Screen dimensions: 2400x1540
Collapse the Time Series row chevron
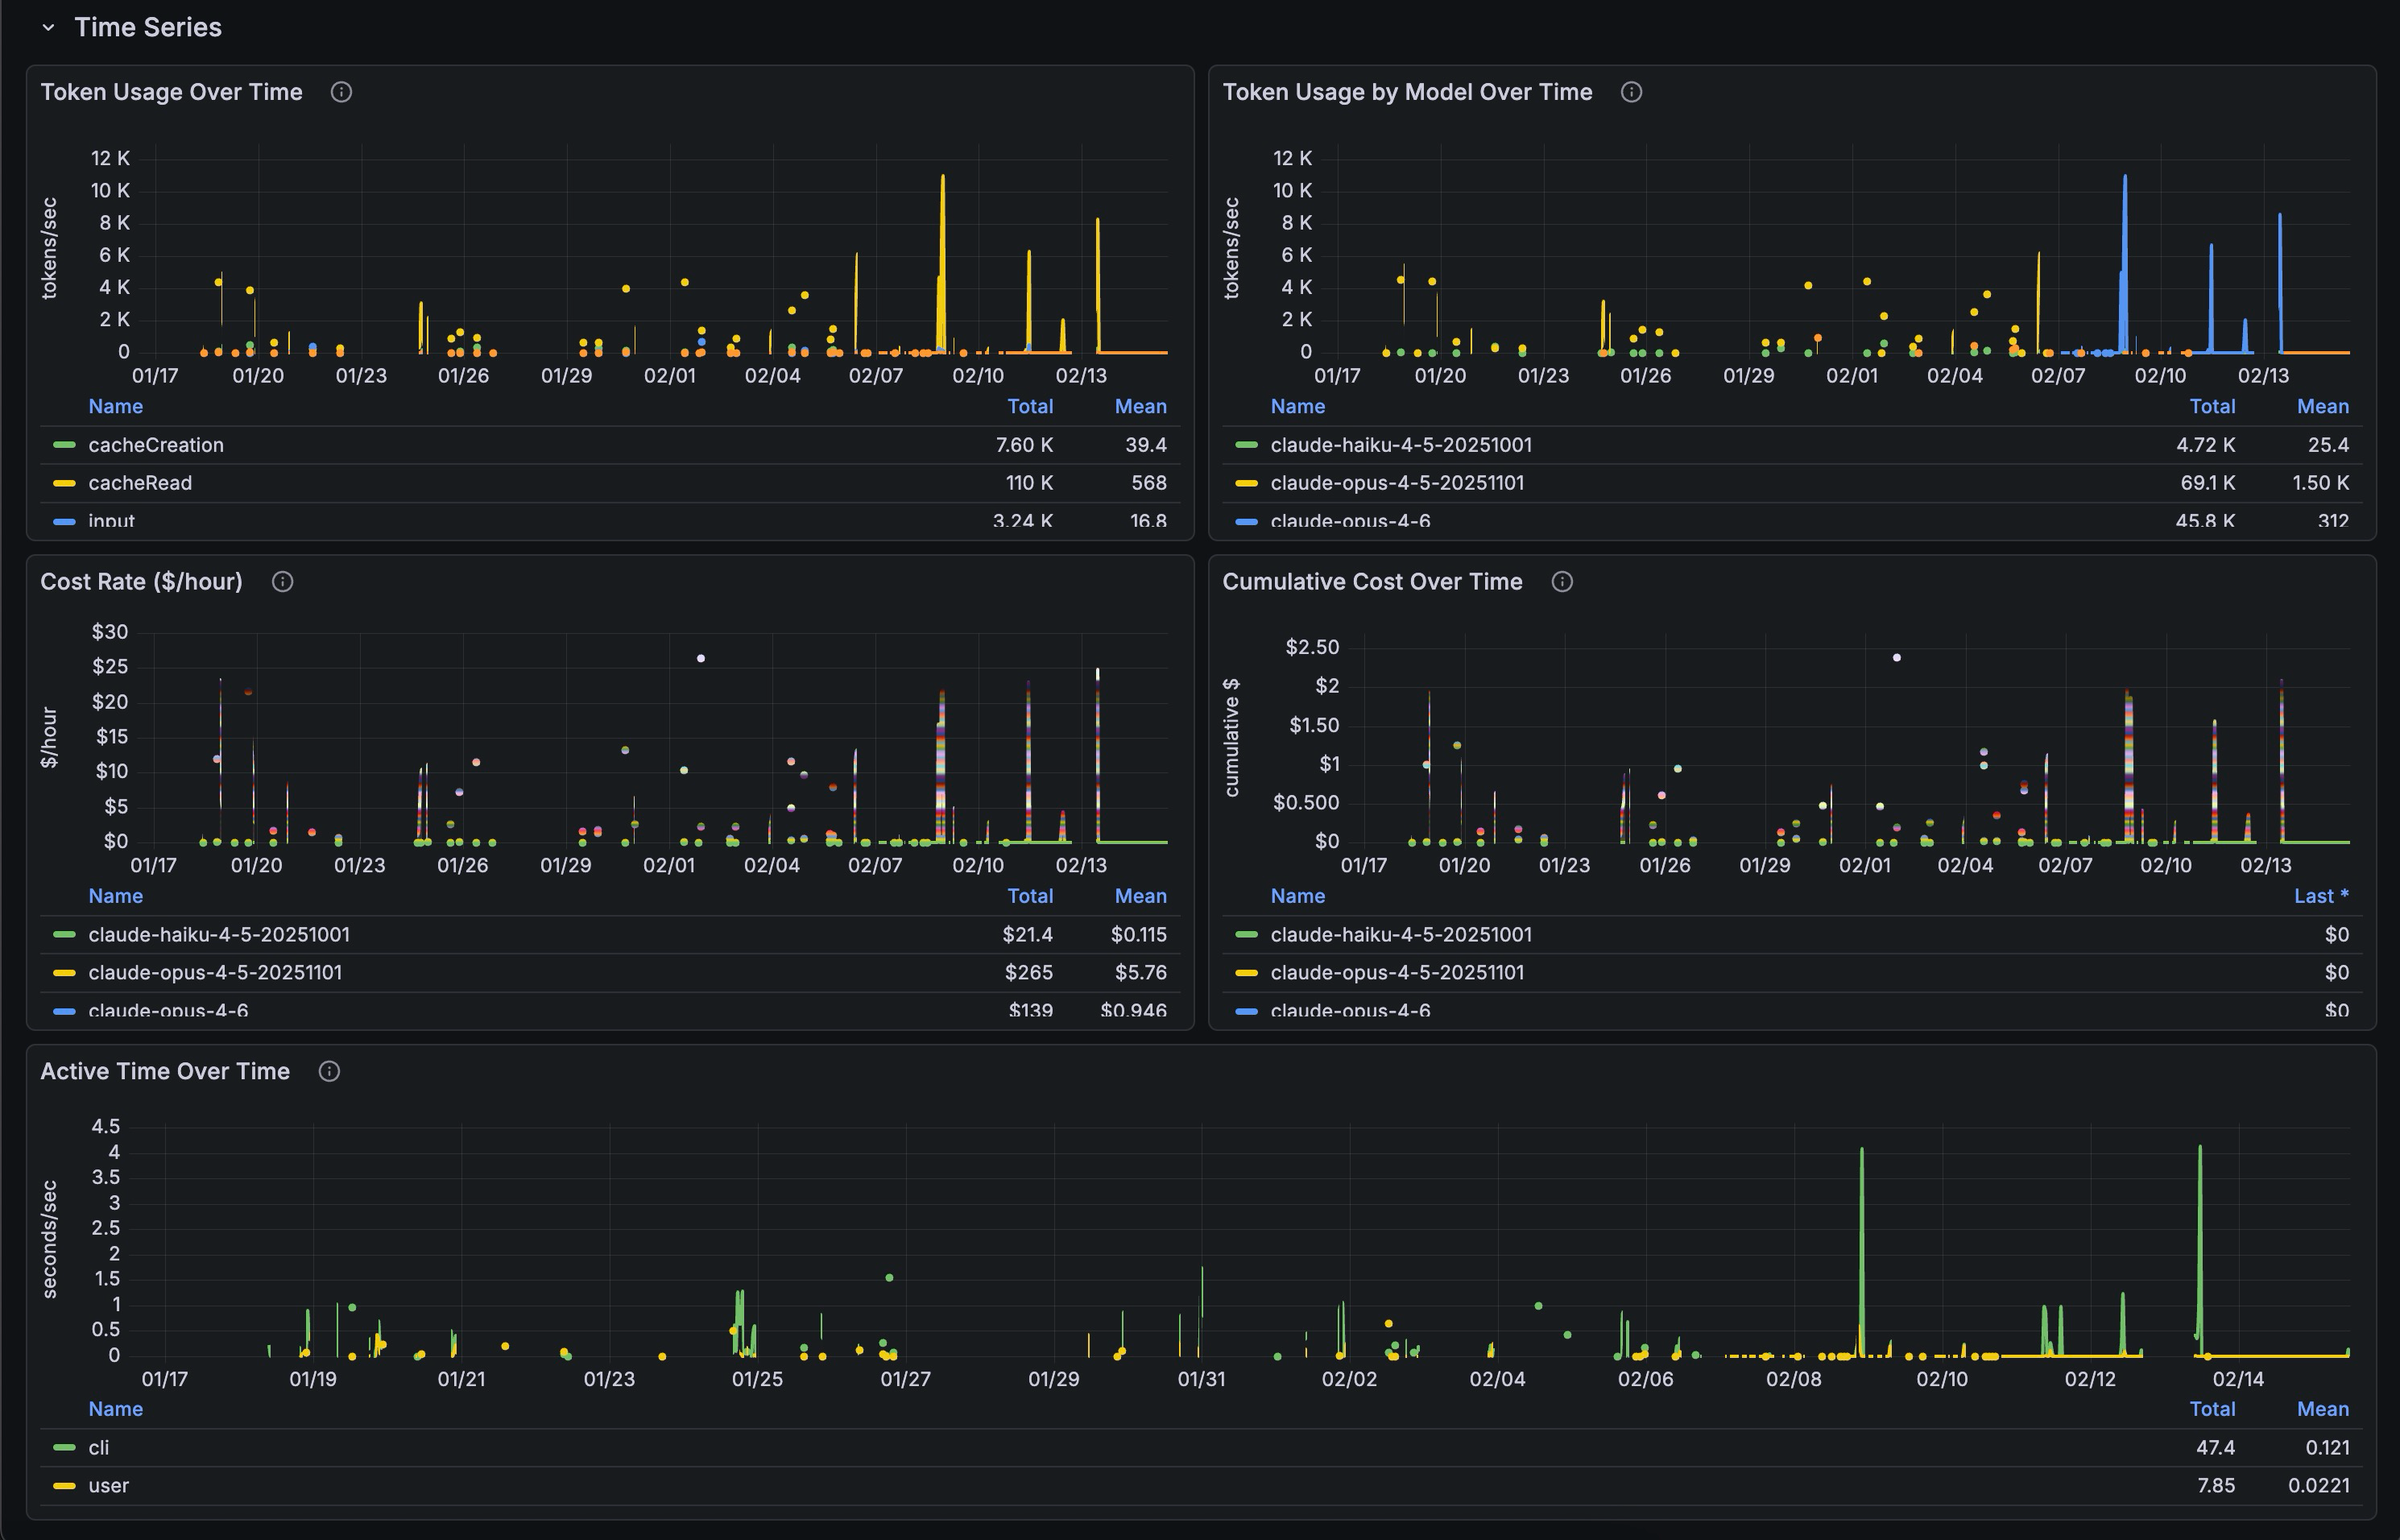tap(48, 28)
